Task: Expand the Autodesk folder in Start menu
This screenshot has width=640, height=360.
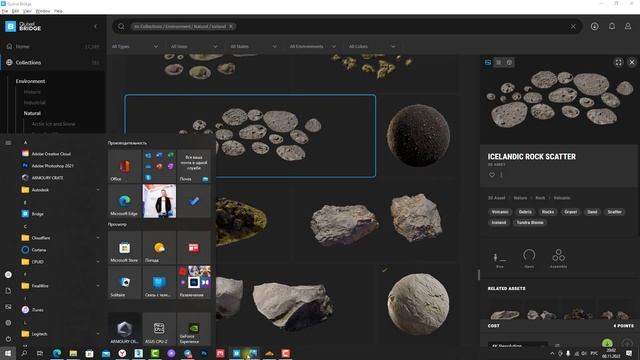Action: (59, 190)
